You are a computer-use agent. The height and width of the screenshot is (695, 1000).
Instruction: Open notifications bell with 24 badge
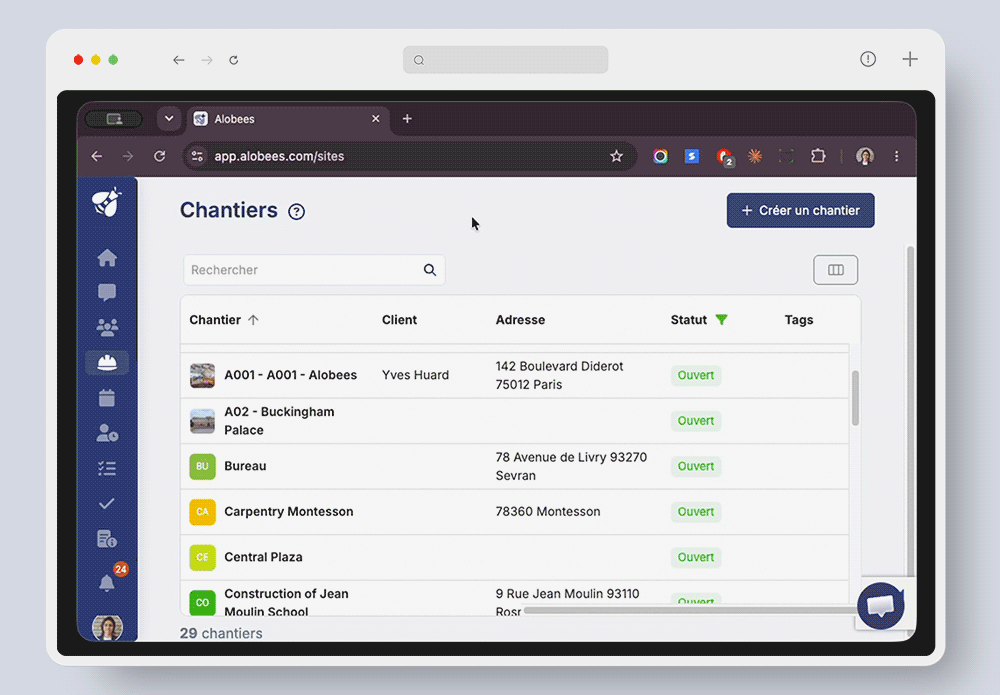[x=107, y=582]
